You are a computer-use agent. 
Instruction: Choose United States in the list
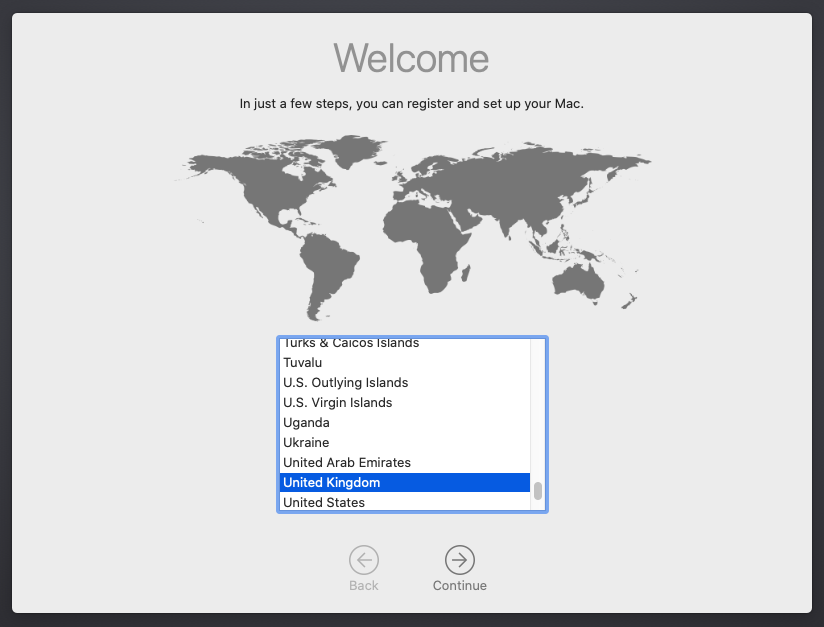point(405,501)
